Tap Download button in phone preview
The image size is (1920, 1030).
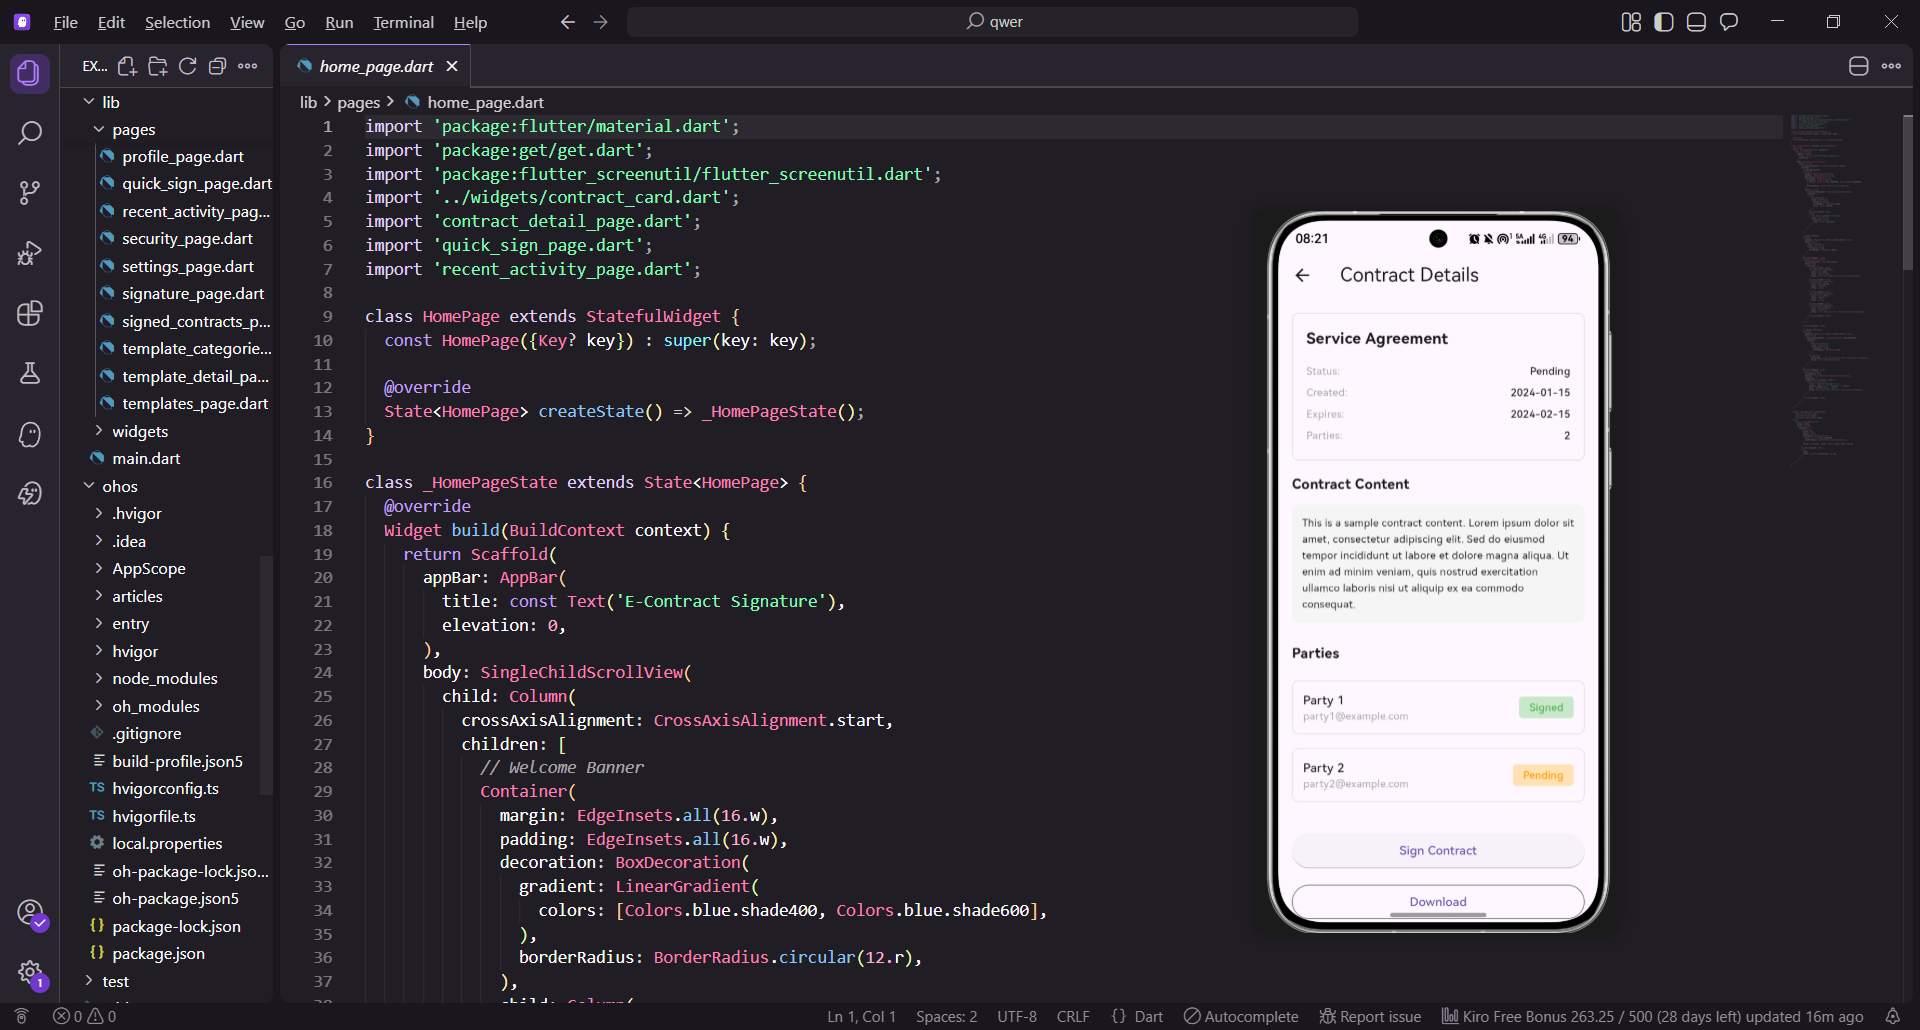coord(1437,901)
